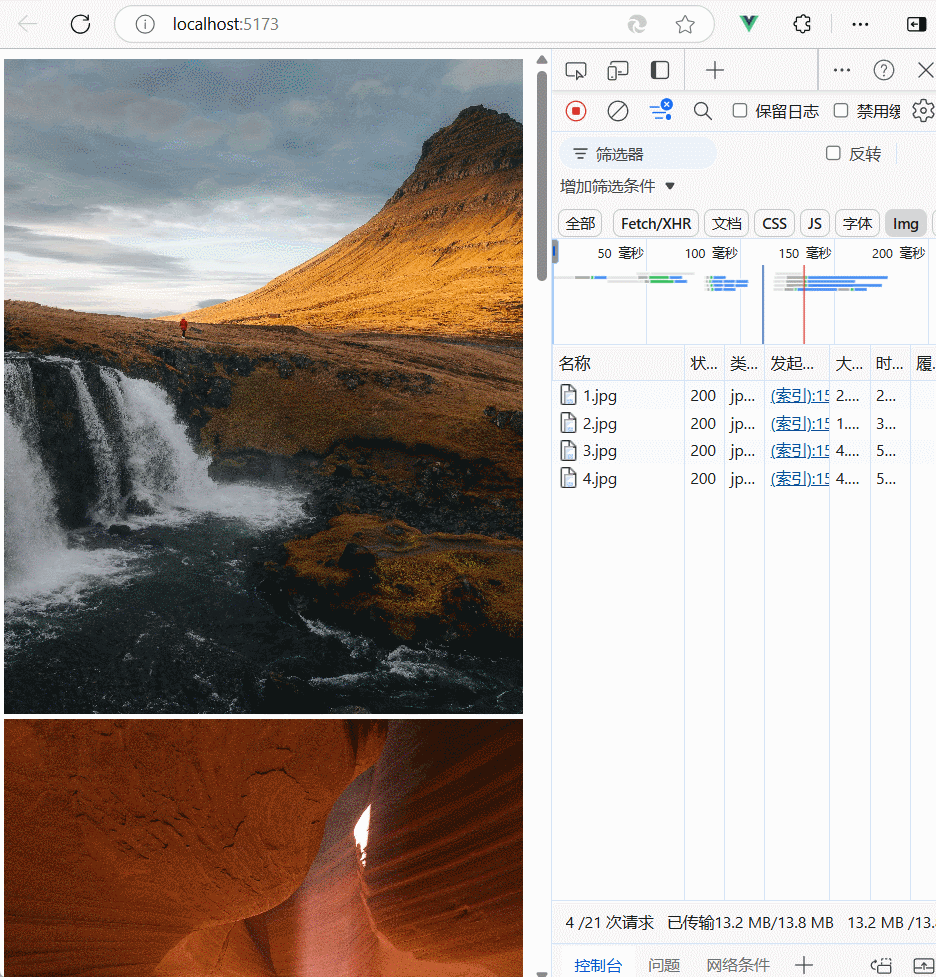Stop recording network log

576,112
